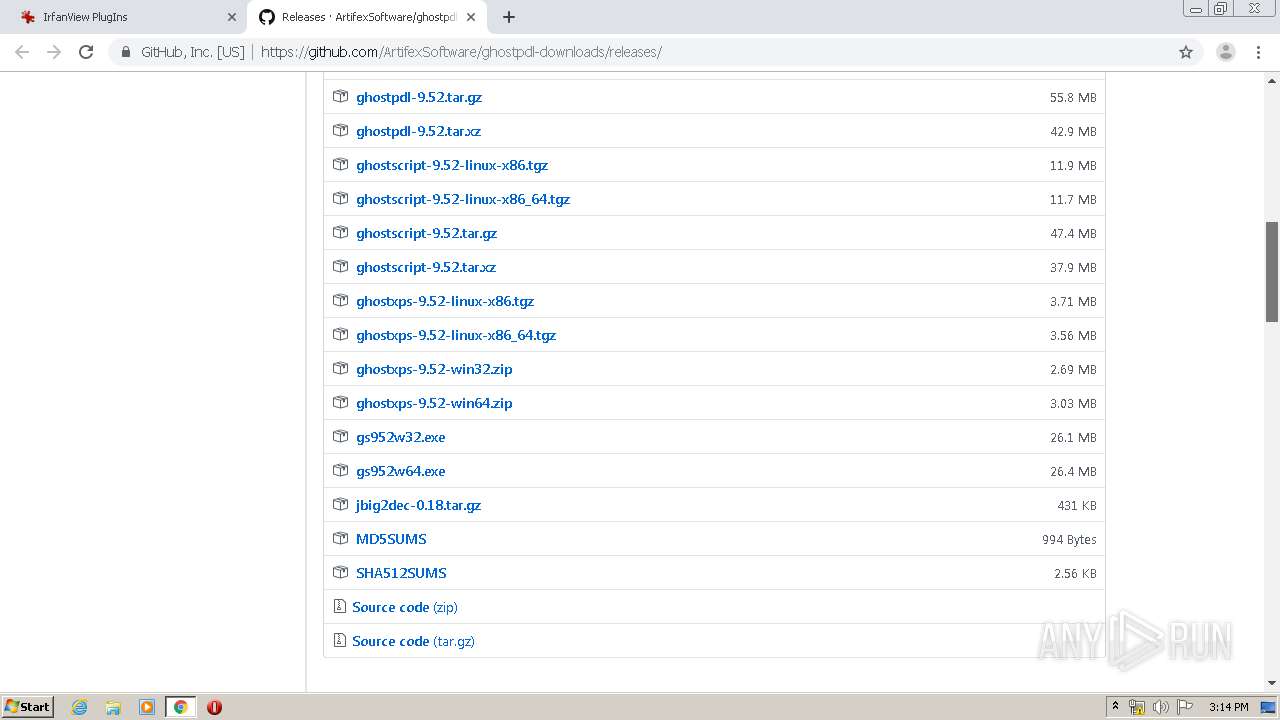Download ghostscript-9.52.tar.xz
Image resolution: width=1280 pixels, height=720 pixels.
[x=426, y=267]
